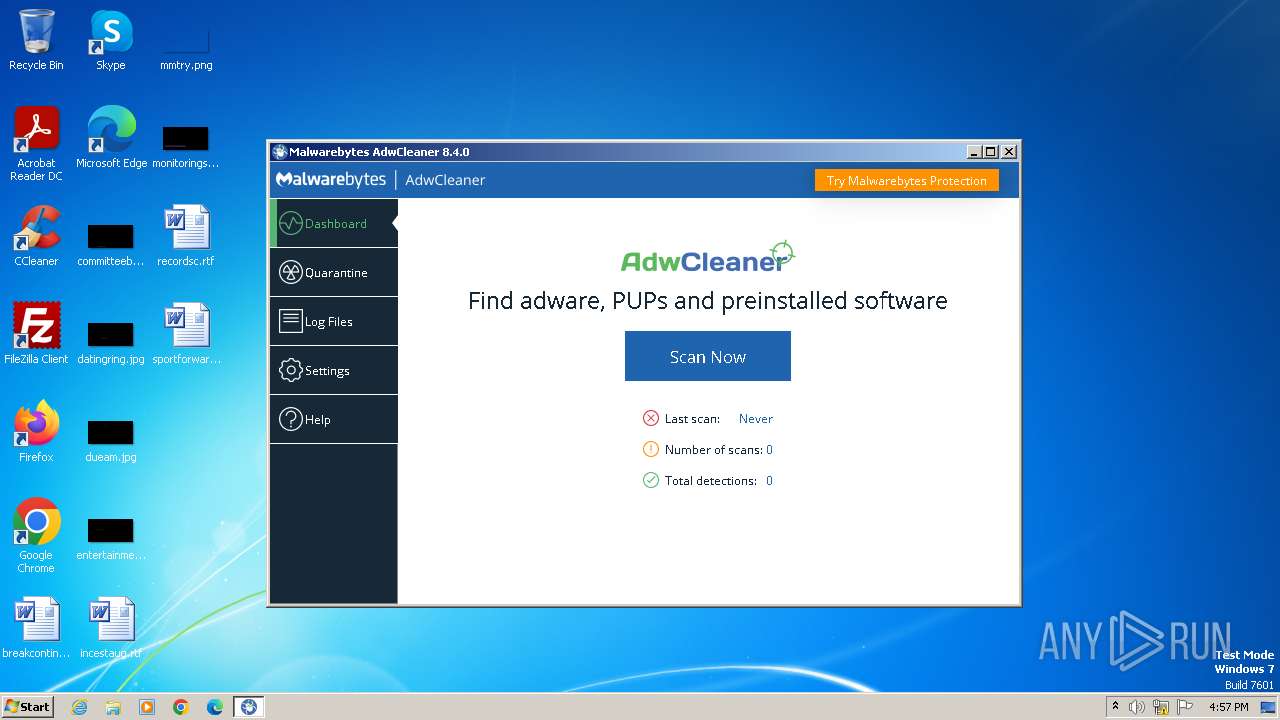Click the network tray icon
The image size is (1280, 720).
click(1161, 707)
